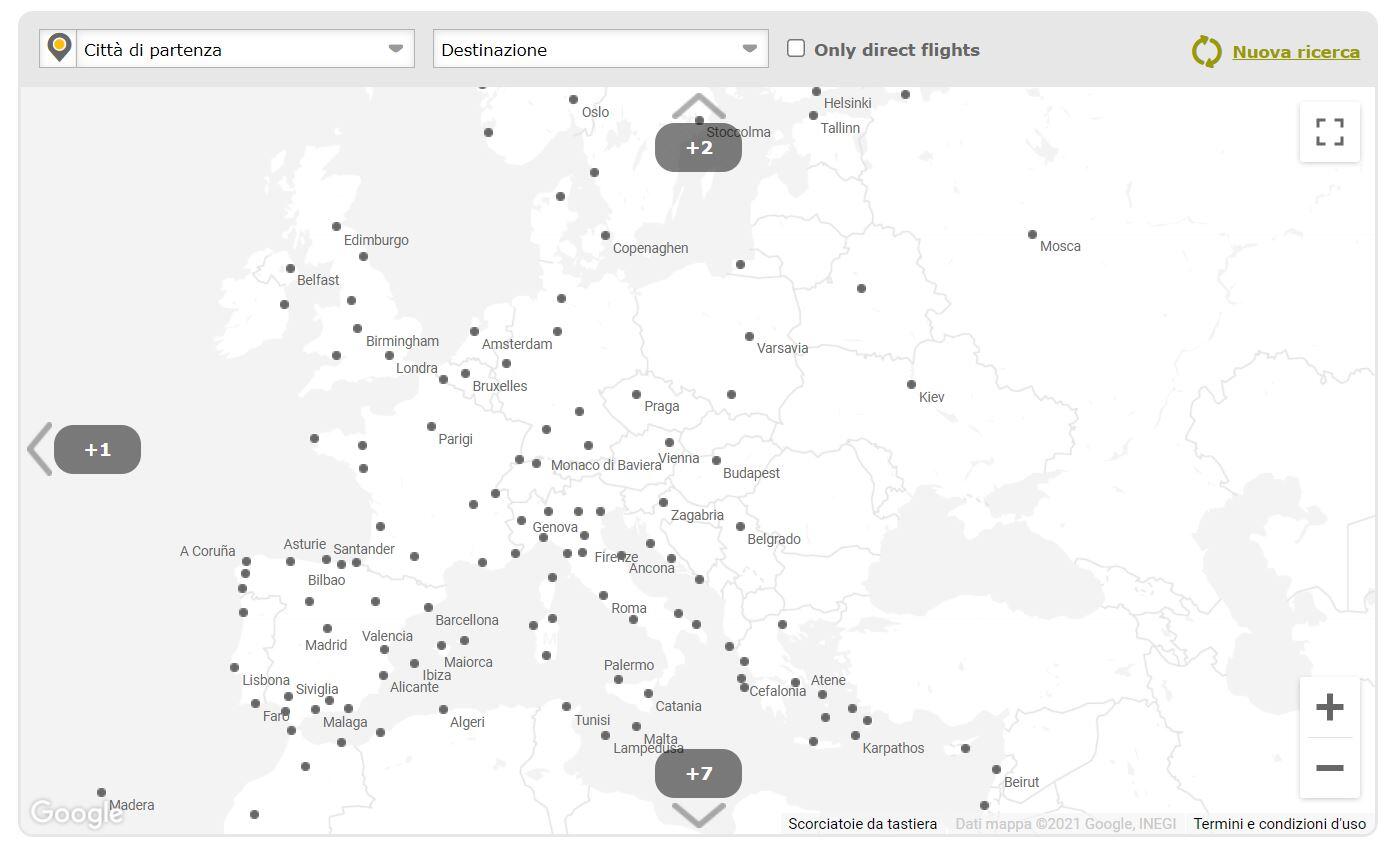Image resolution: width=1396 pixels, height=848 pixels.
Task: Pan map down with the bottom chevron arrow
Action: click(698, 815)
